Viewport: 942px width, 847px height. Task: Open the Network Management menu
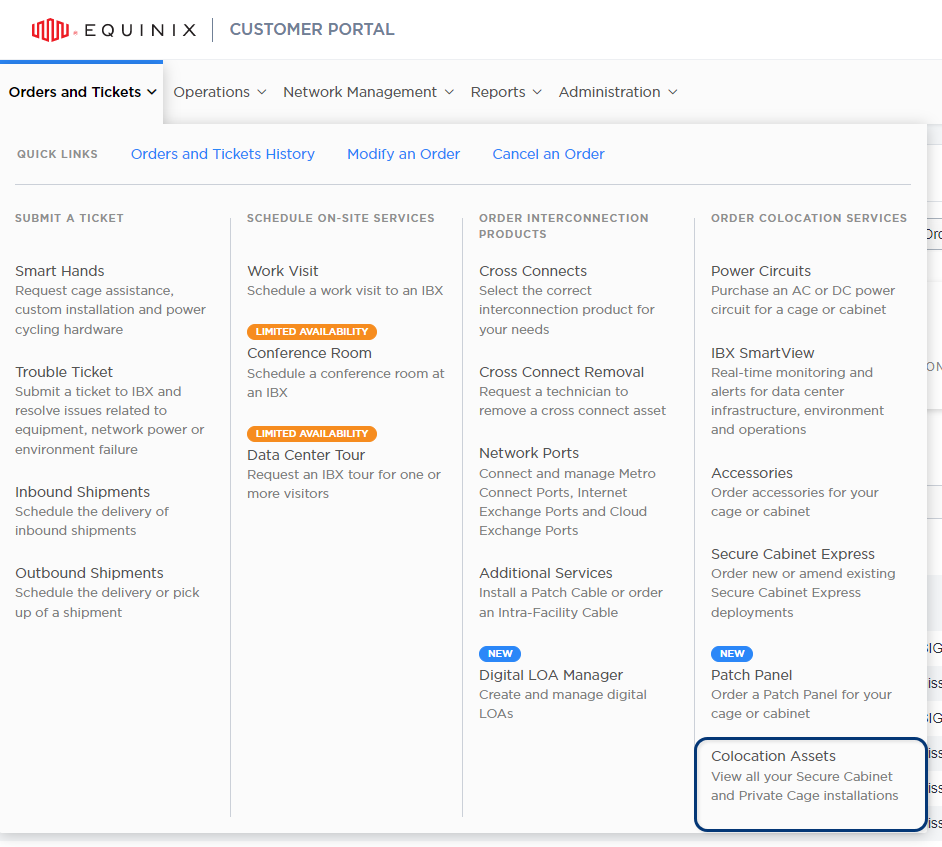coord(368,92)
